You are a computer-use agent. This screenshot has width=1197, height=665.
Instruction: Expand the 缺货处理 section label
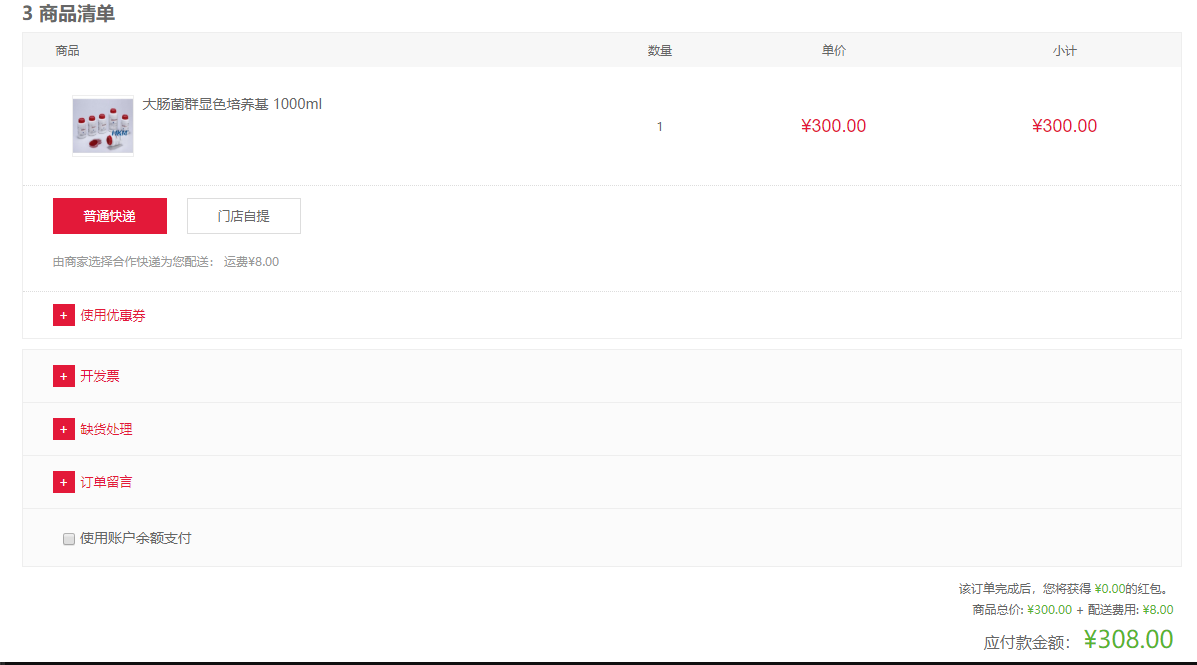pos(106,429)
